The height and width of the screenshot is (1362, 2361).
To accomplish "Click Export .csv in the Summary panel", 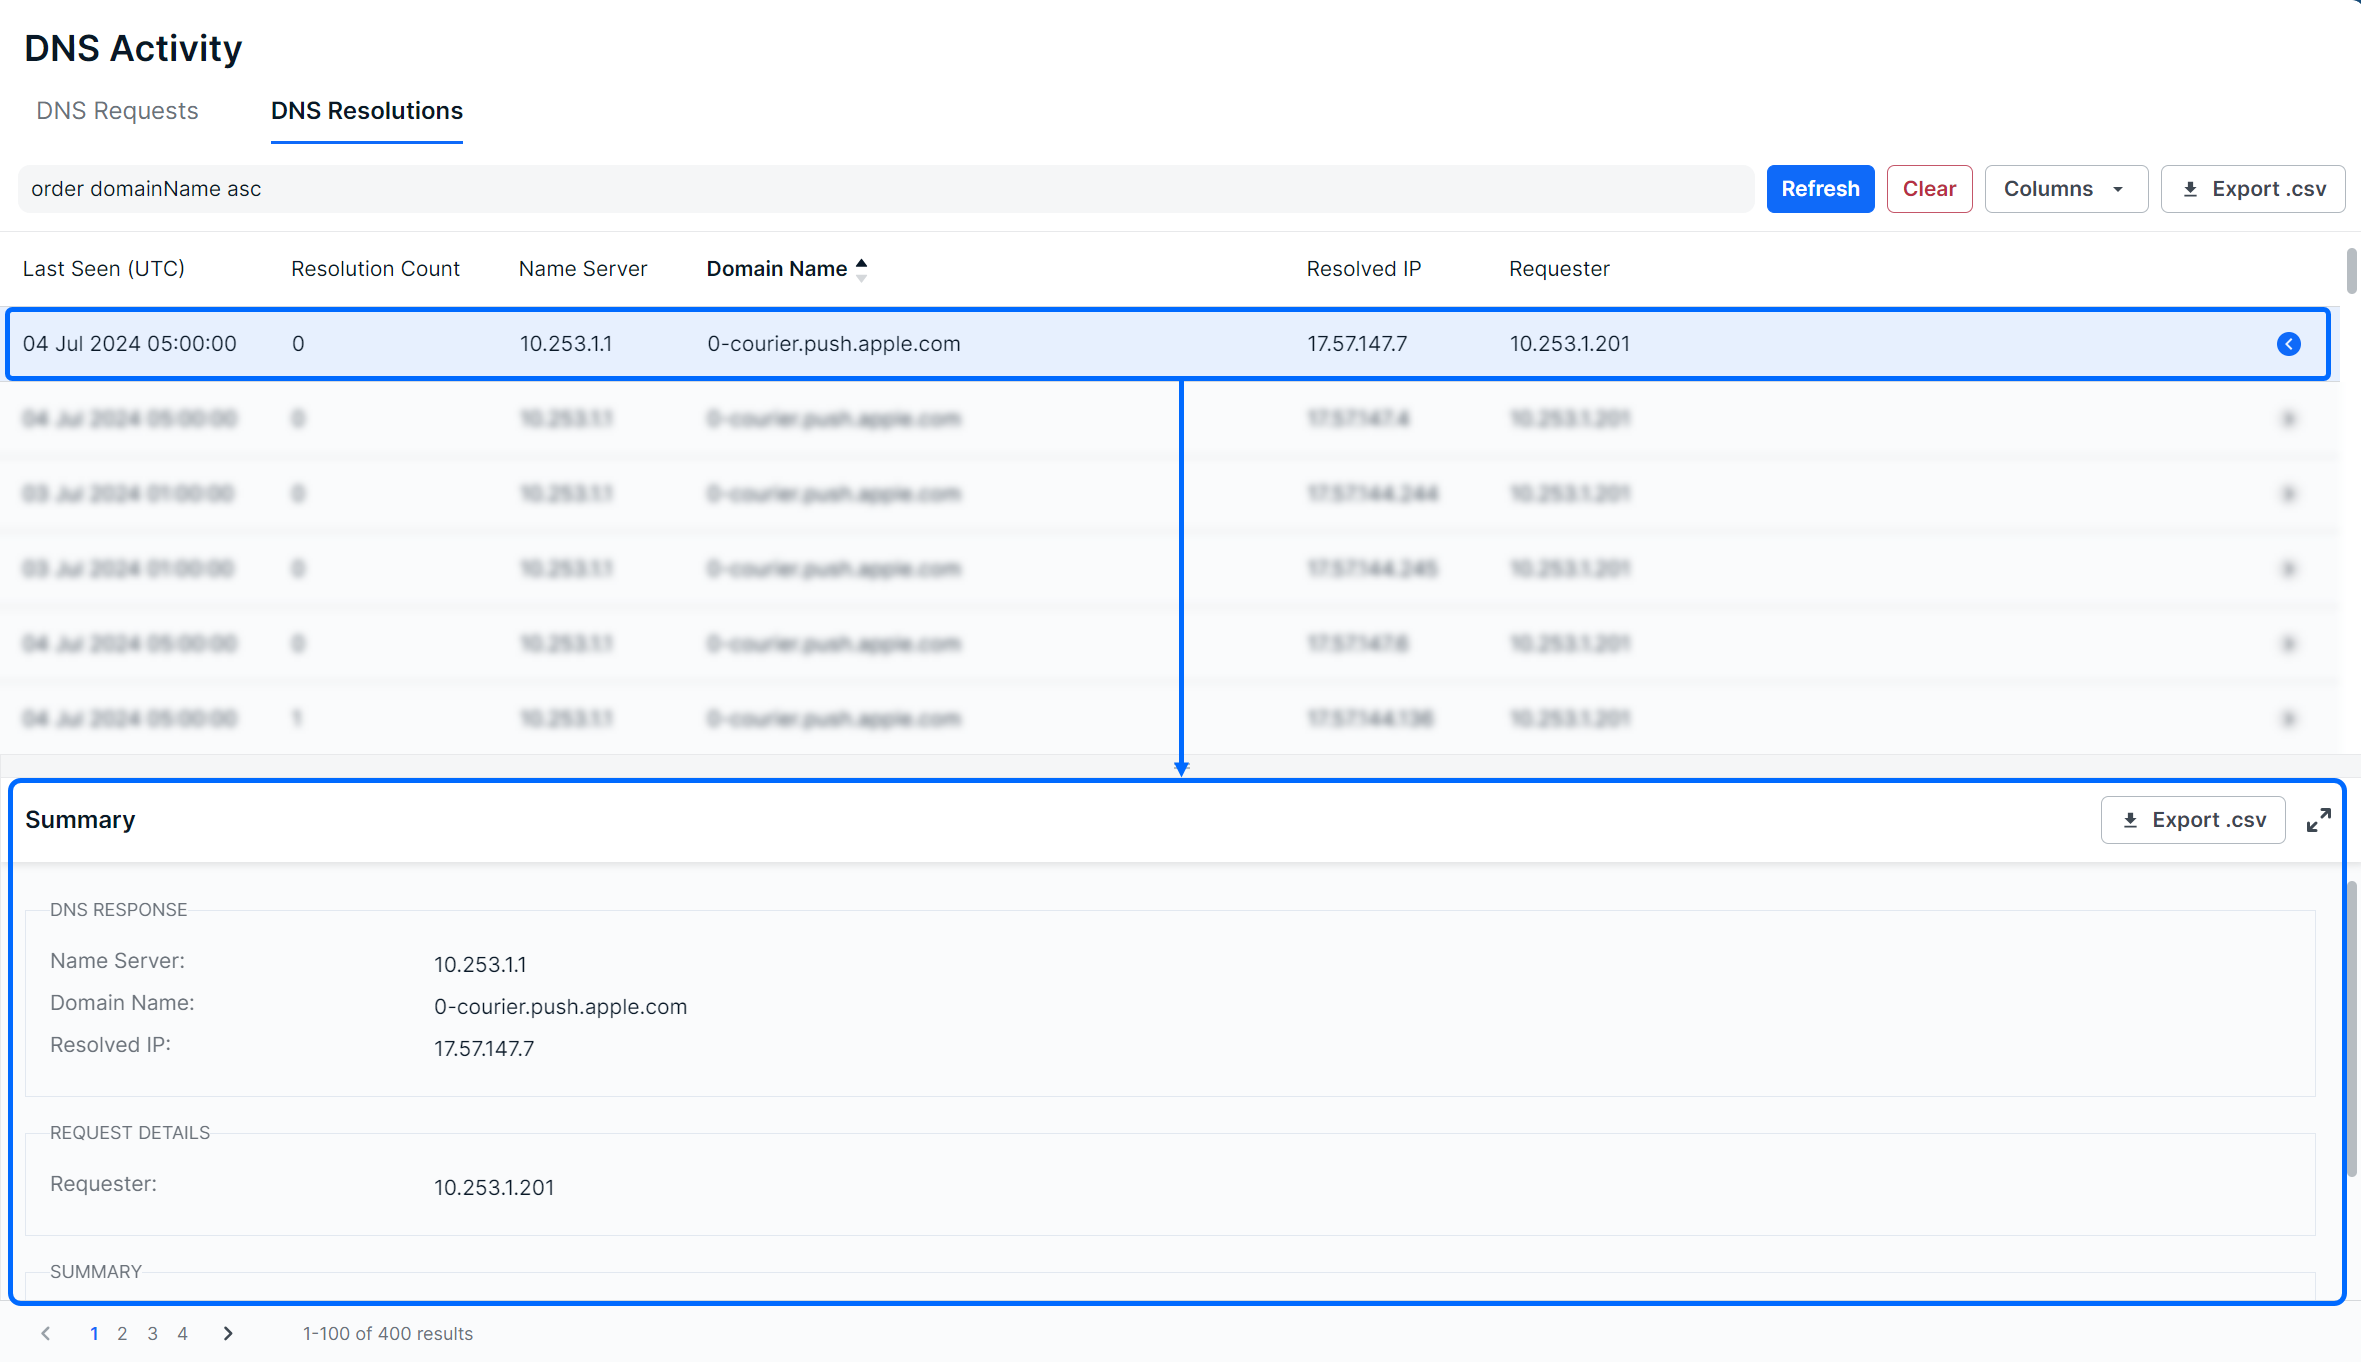I will pos(2193,820).
